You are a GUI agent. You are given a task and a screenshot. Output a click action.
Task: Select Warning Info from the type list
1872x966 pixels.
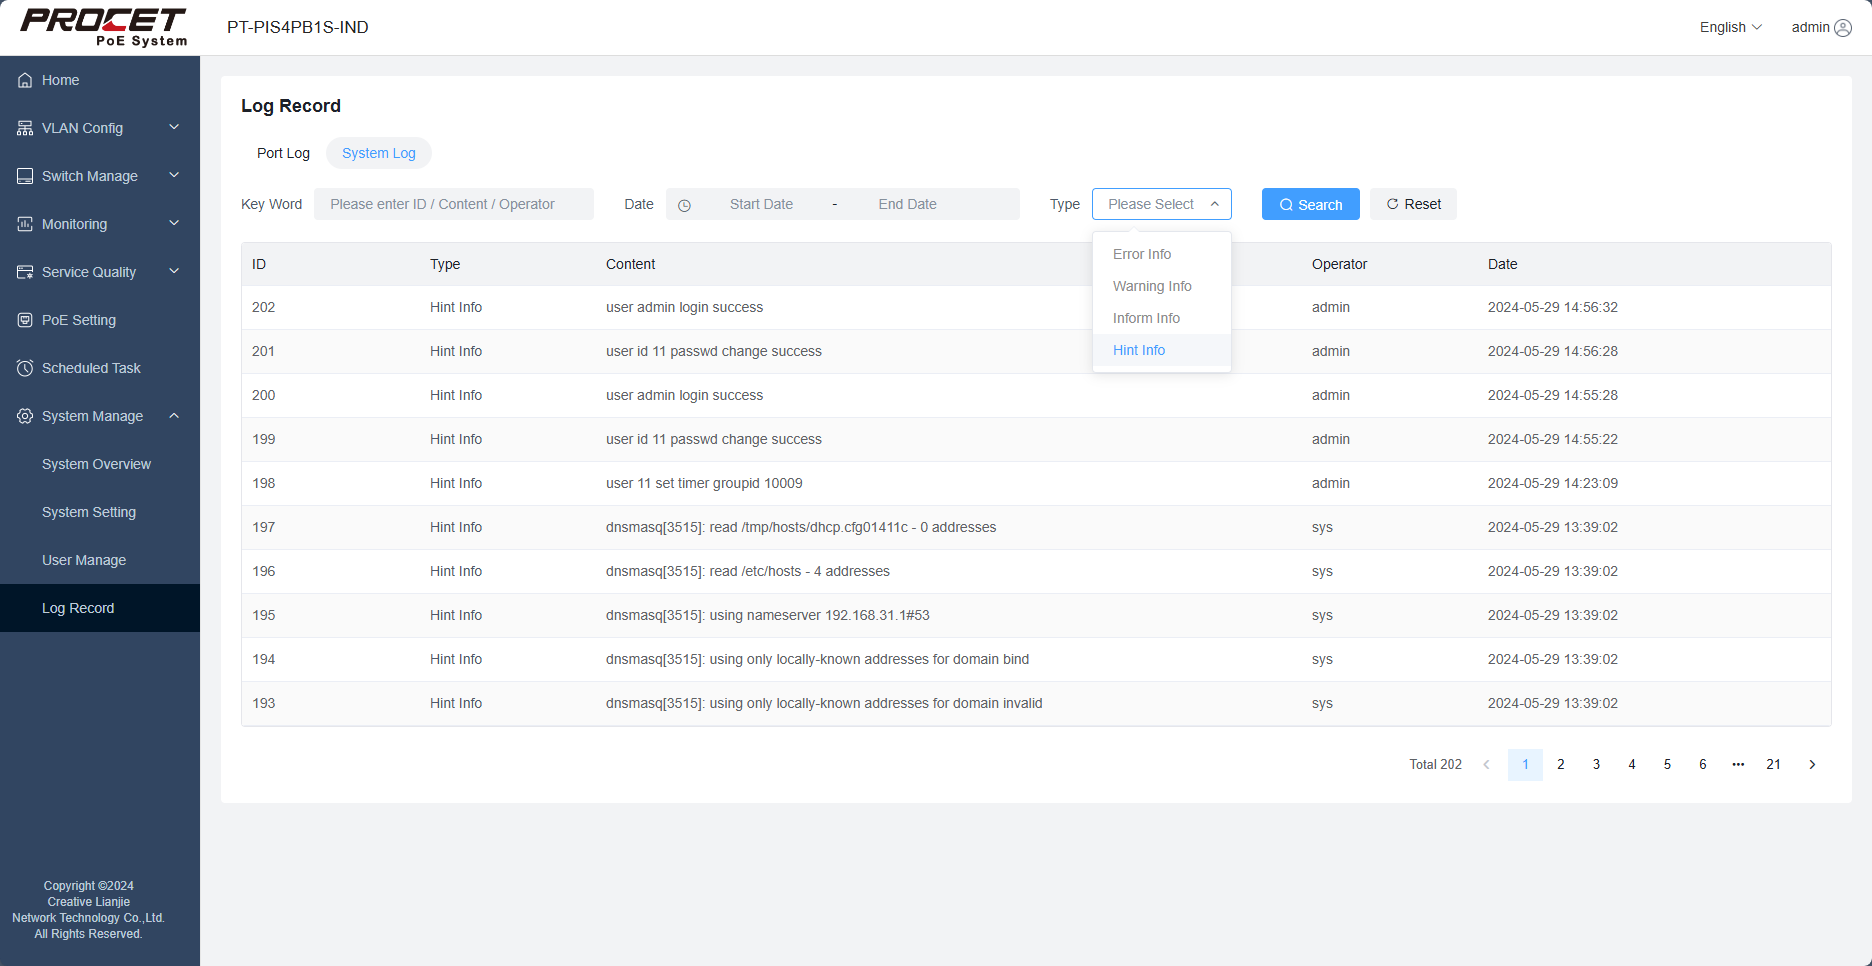click(x=1152, y=286)
